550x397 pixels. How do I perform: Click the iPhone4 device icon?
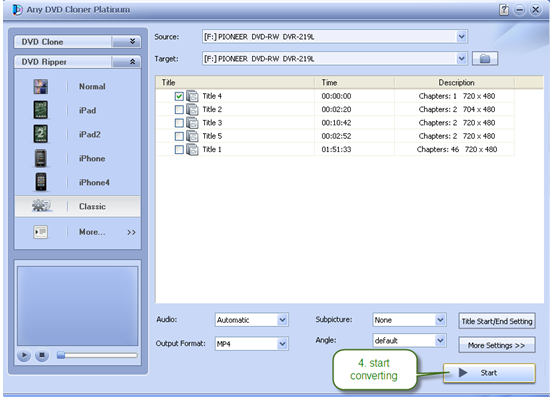[41, 182]
